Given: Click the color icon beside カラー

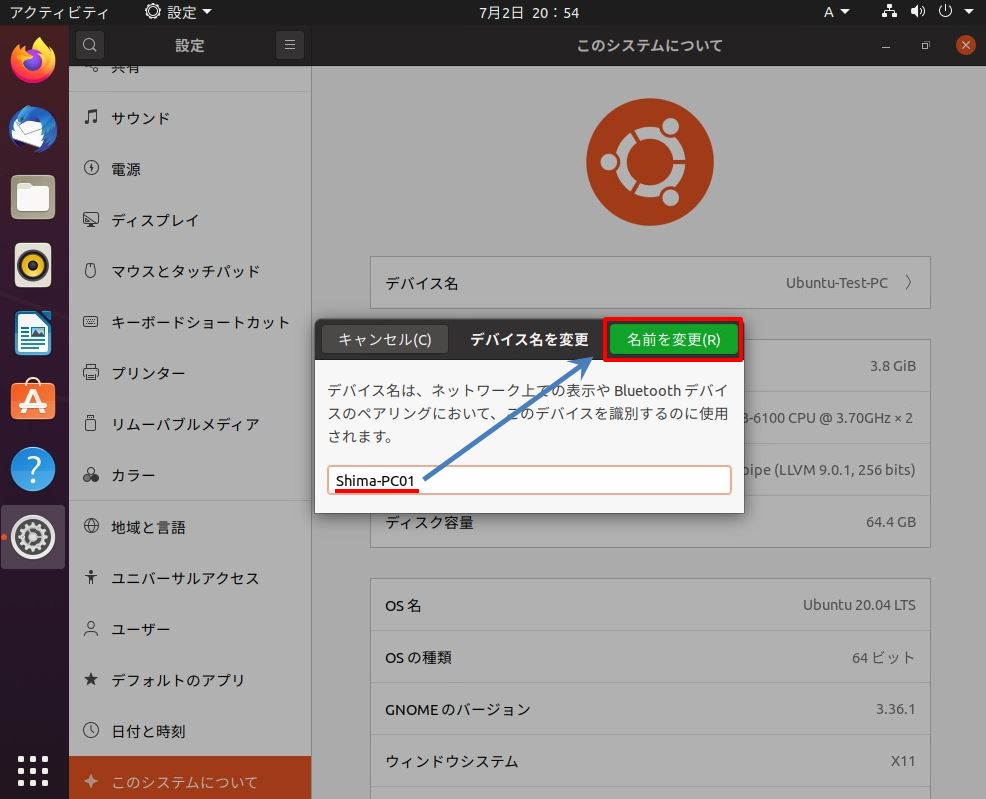Looking at the screenshot, I should pos(91,475).
